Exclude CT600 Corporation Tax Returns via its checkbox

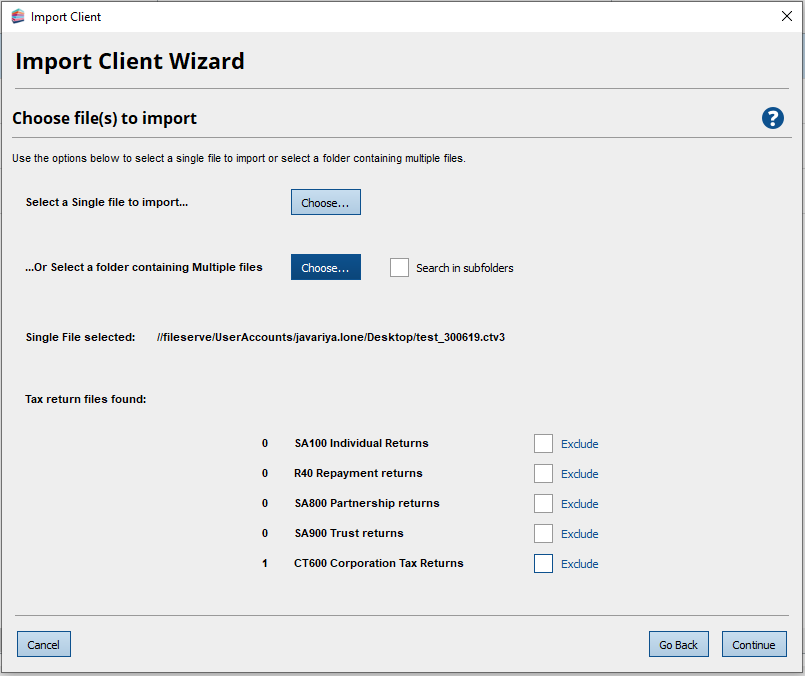pos(543,564)
